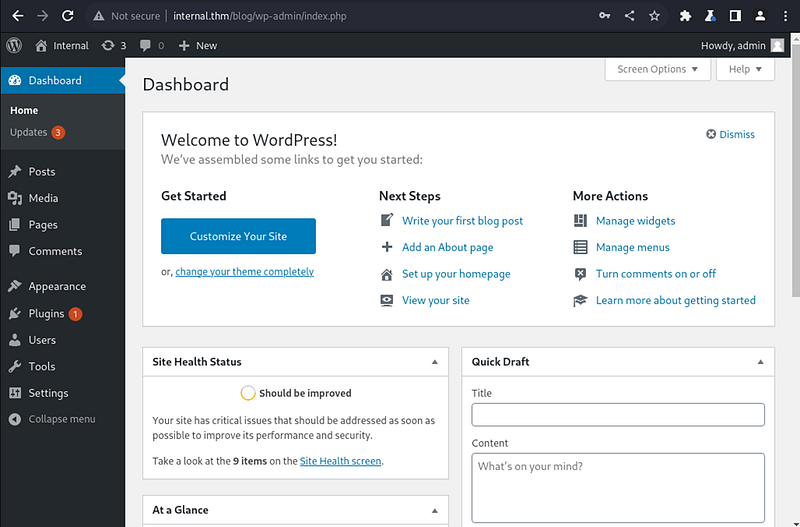Open the updates counter showing 3
This screenshot has width=800, height=527.
113,45
